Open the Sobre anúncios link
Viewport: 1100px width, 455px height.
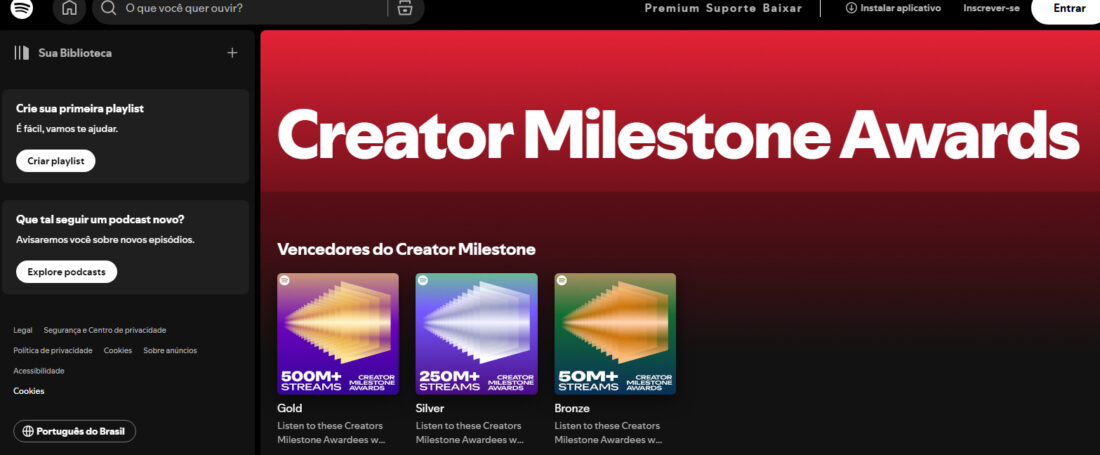coord(170,351)
